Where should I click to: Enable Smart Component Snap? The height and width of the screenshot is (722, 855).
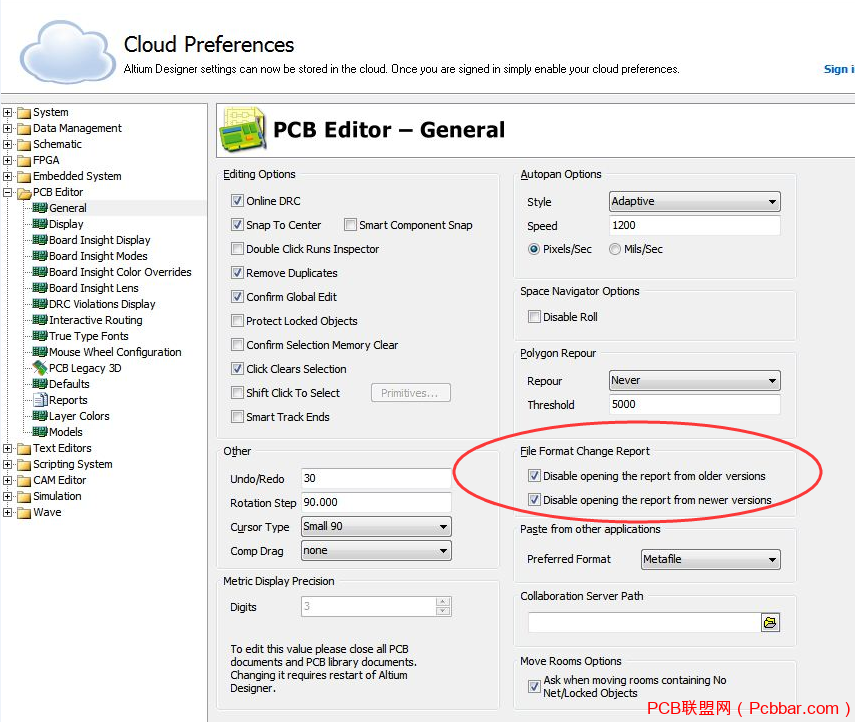coord(350,225)
